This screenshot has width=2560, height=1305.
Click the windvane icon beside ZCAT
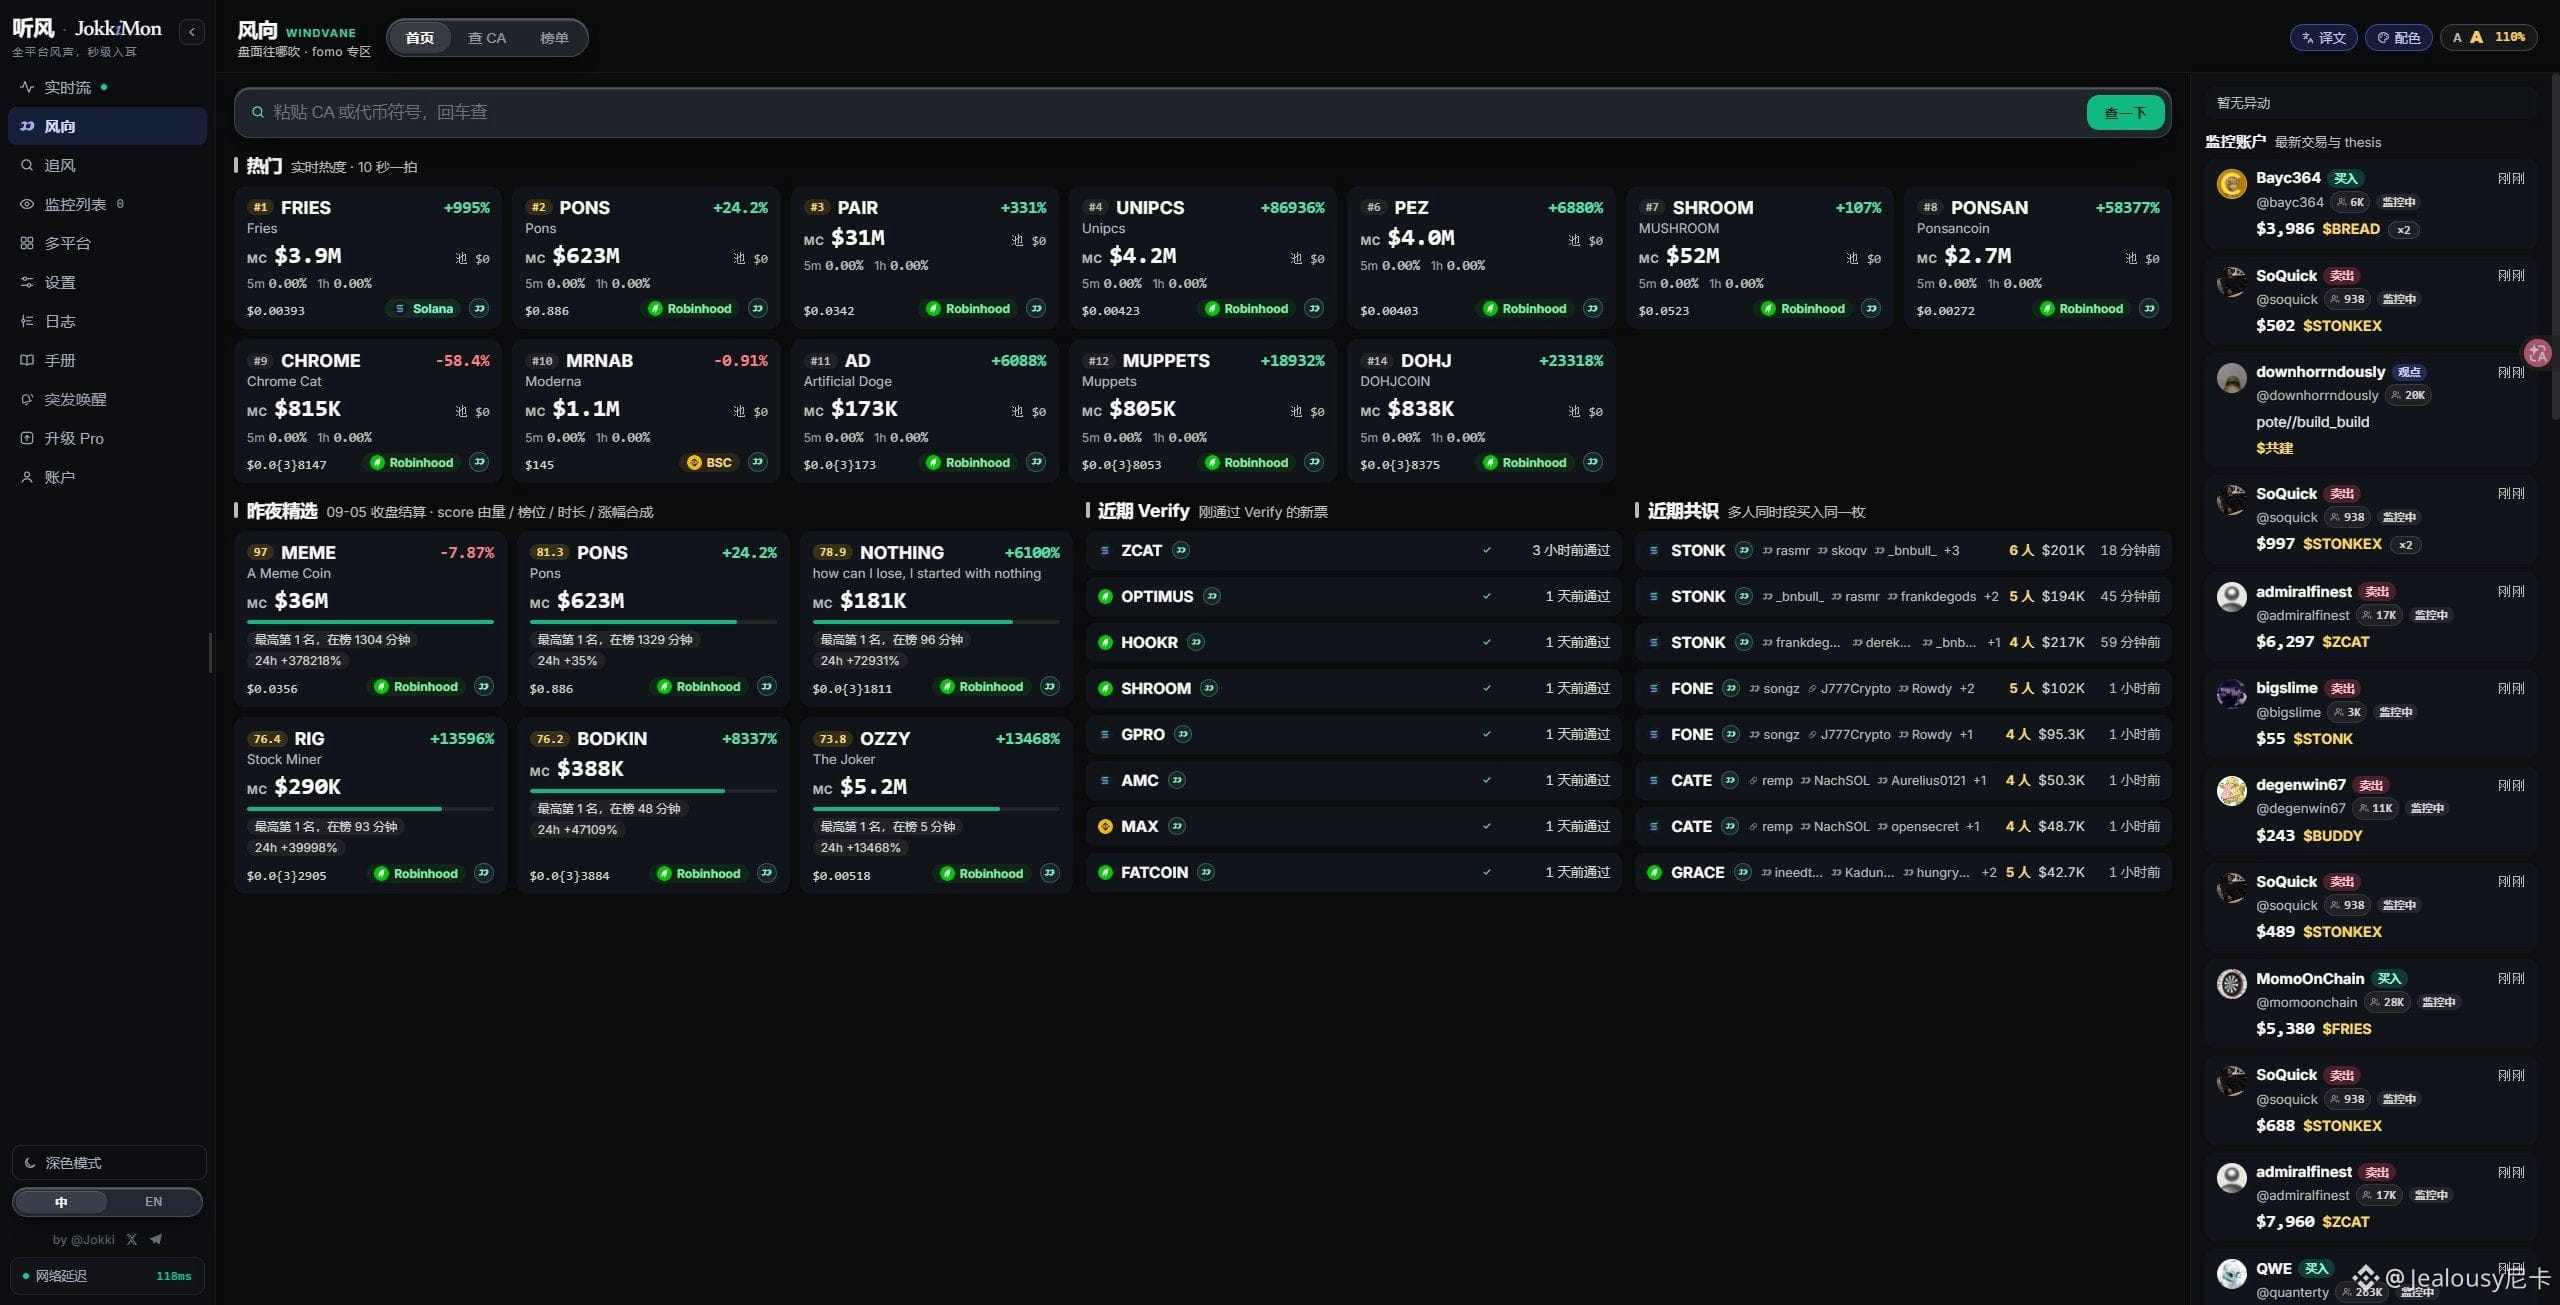tap(1181, 550)
